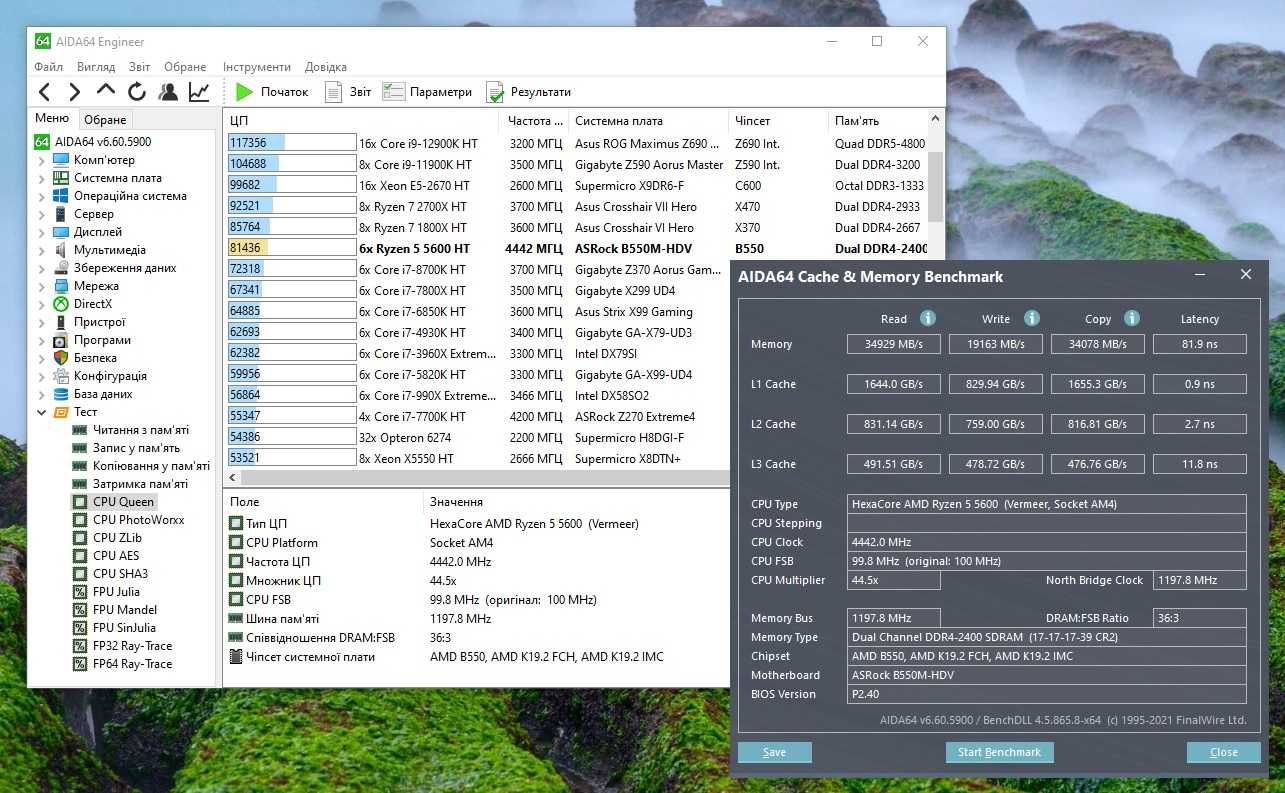Select the 6x Ryzen 5 5600 HT result row
Viewport: 1285px width, 793px height.
(x=577, y=248)
